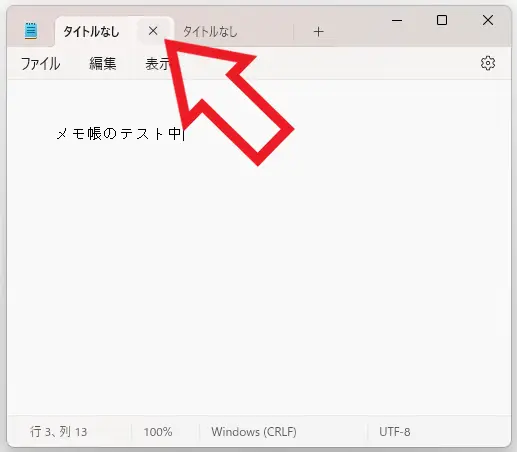Click the Windows (CRLF) line ending indicator
The image size is (517, 452).
tap(254, 432)
